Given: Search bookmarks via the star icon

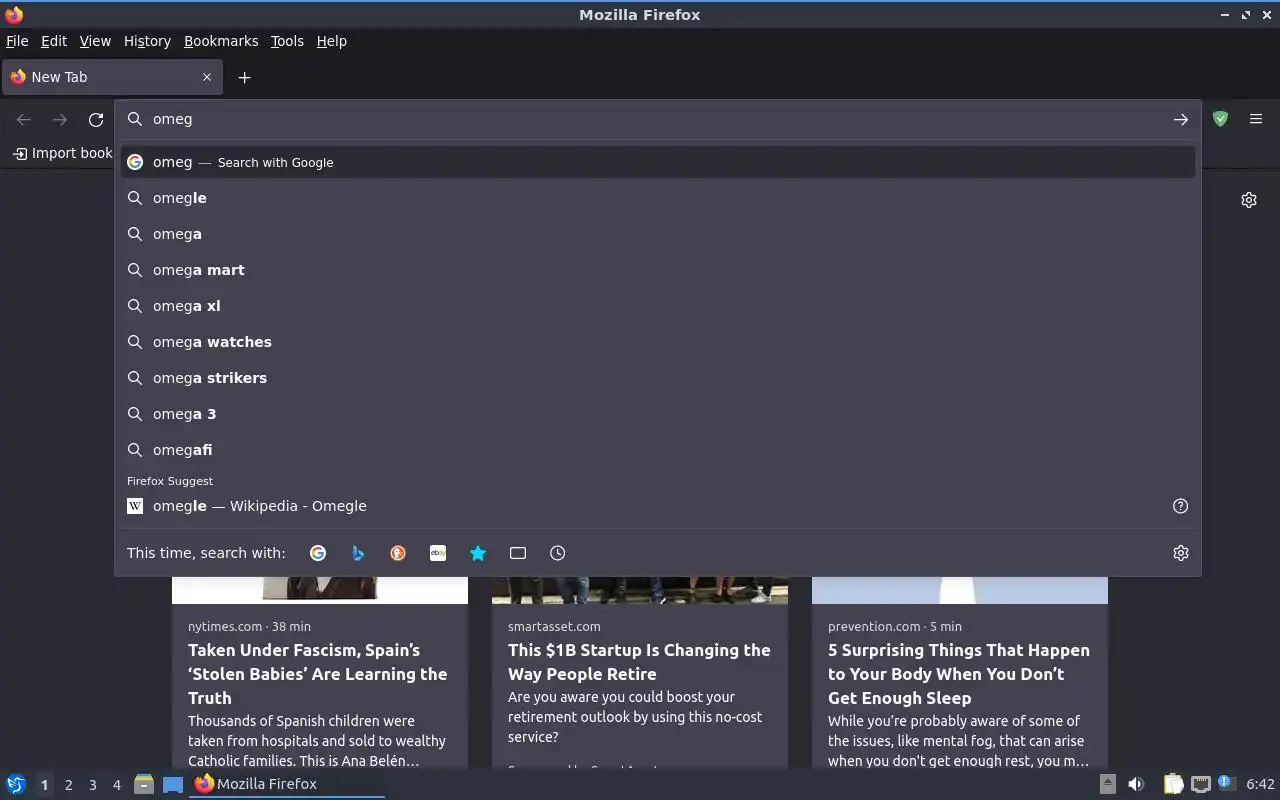Looking at the screenshot, I should coord(478,553).
